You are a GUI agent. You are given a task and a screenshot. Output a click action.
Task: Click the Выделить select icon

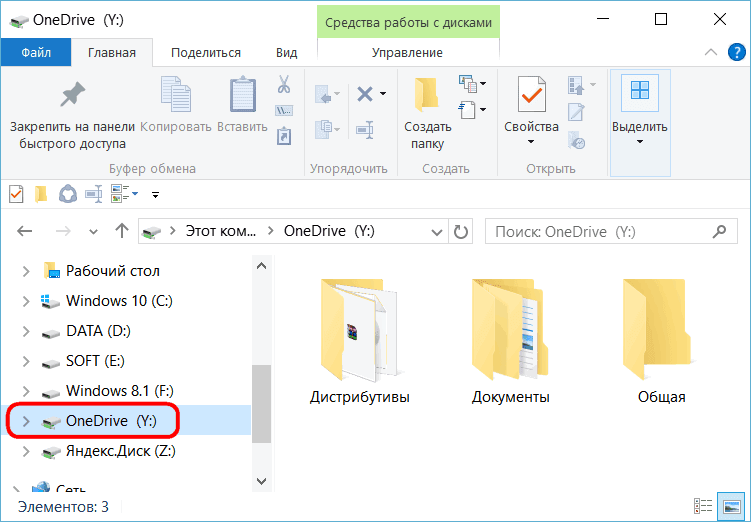pos(640,92)
